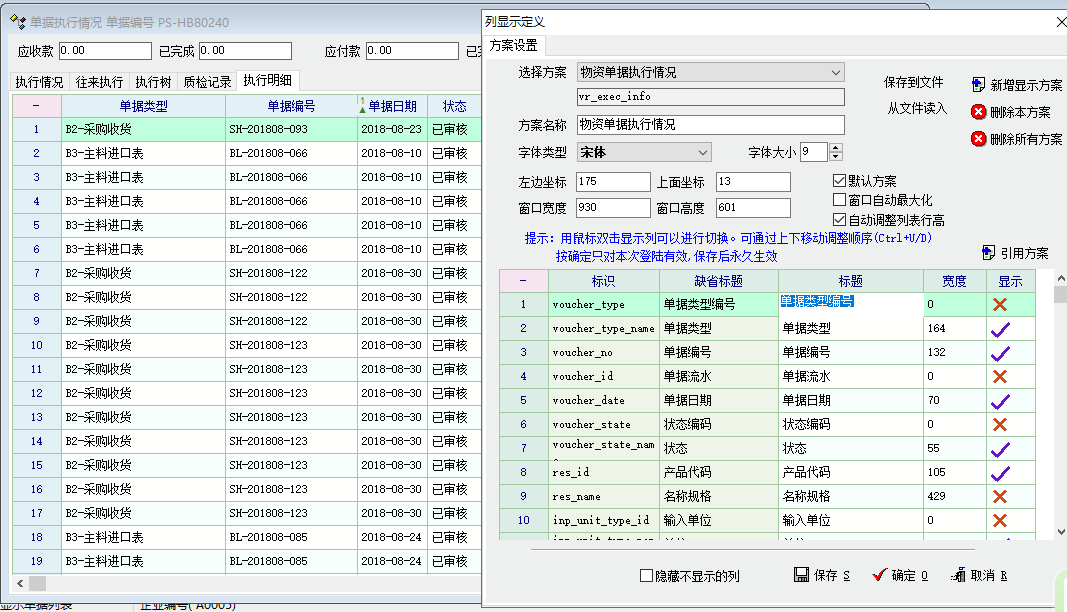Uncheck the 默认方案 checkbox
The height and width of the screenshot is (612, 1067).
(x=840, y=181)
